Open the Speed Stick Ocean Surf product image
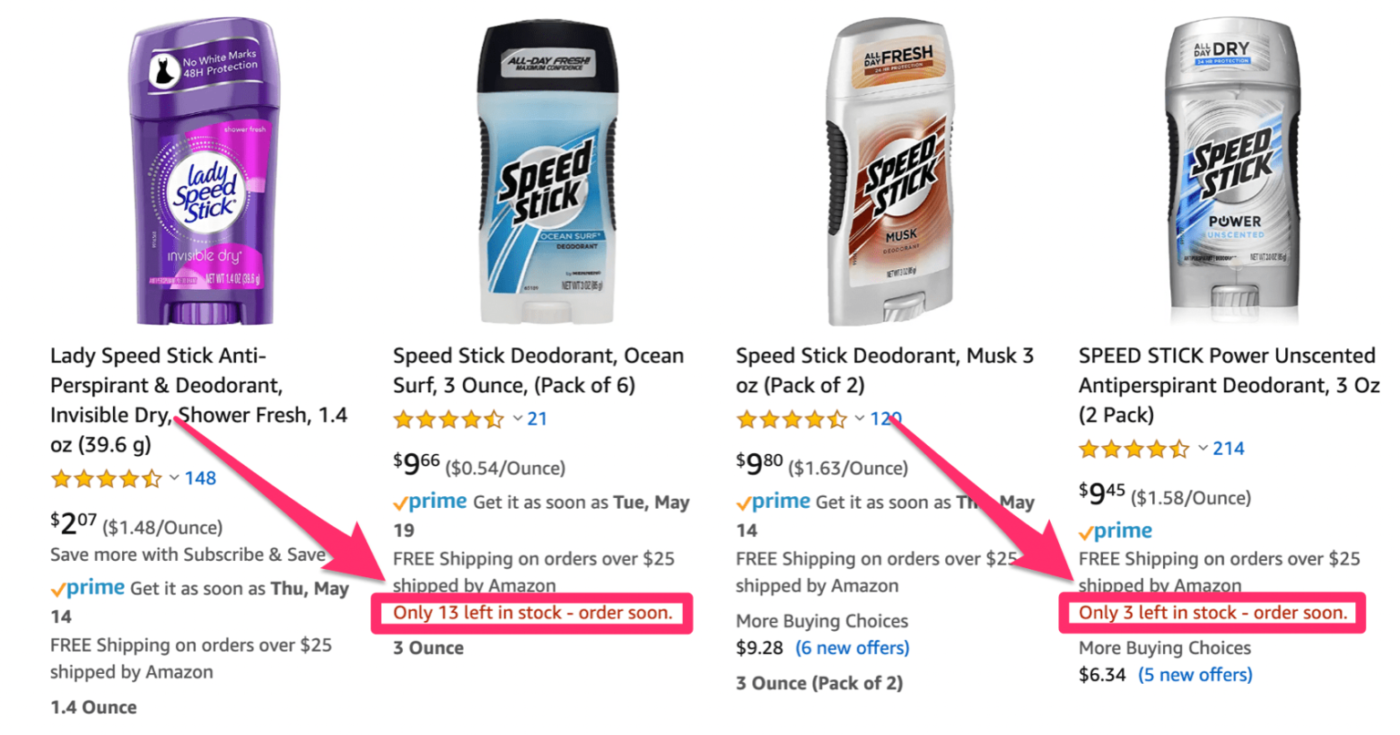Screen dimensions: 1400x735 pos(546,172)
